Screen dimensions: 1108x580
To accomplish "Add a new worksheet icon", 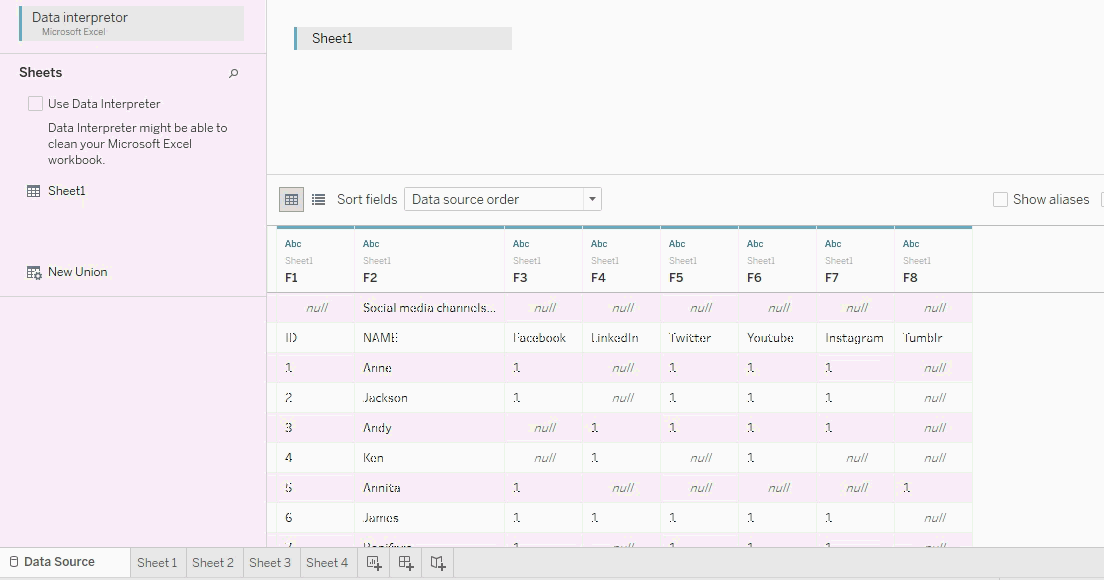I will point(374,563).
